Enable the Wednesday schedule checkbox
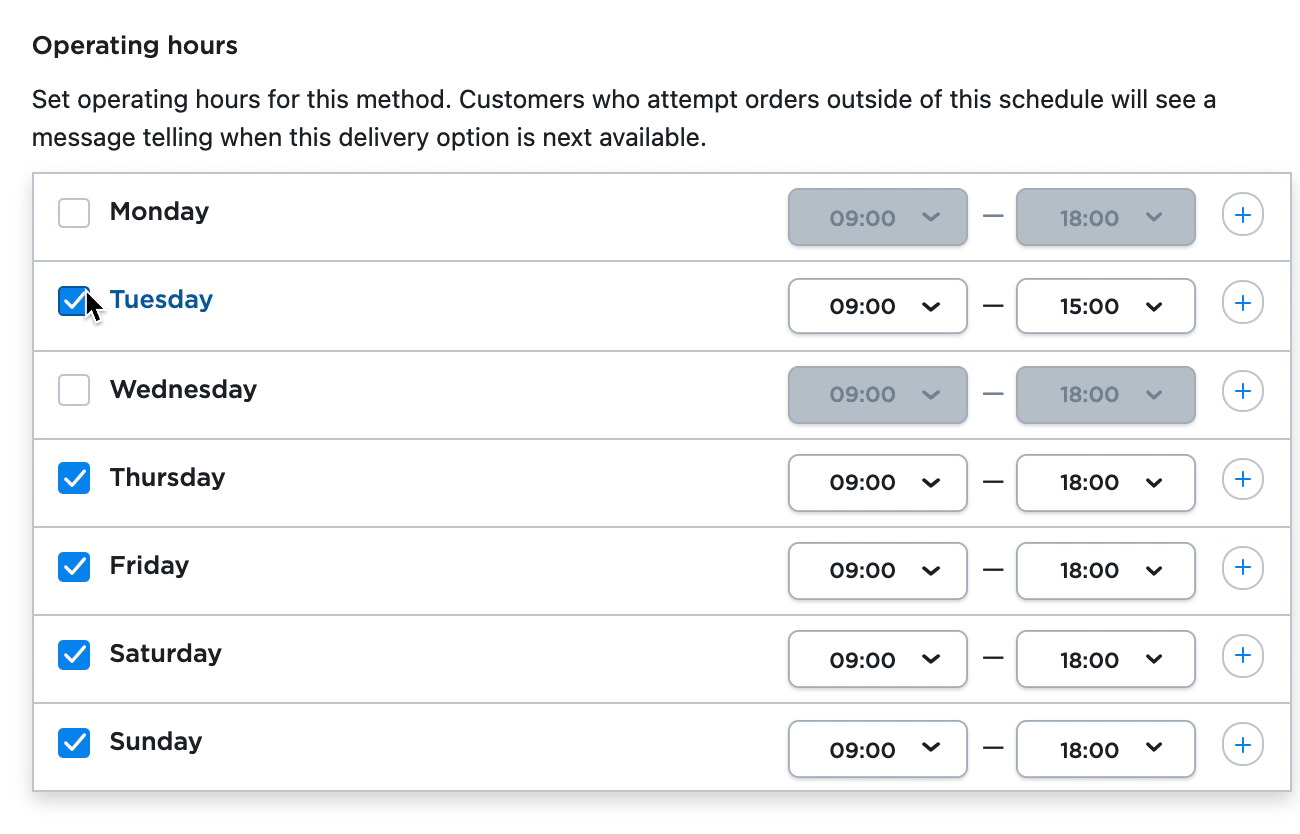Screen dimensions: 1300x834 74,390
